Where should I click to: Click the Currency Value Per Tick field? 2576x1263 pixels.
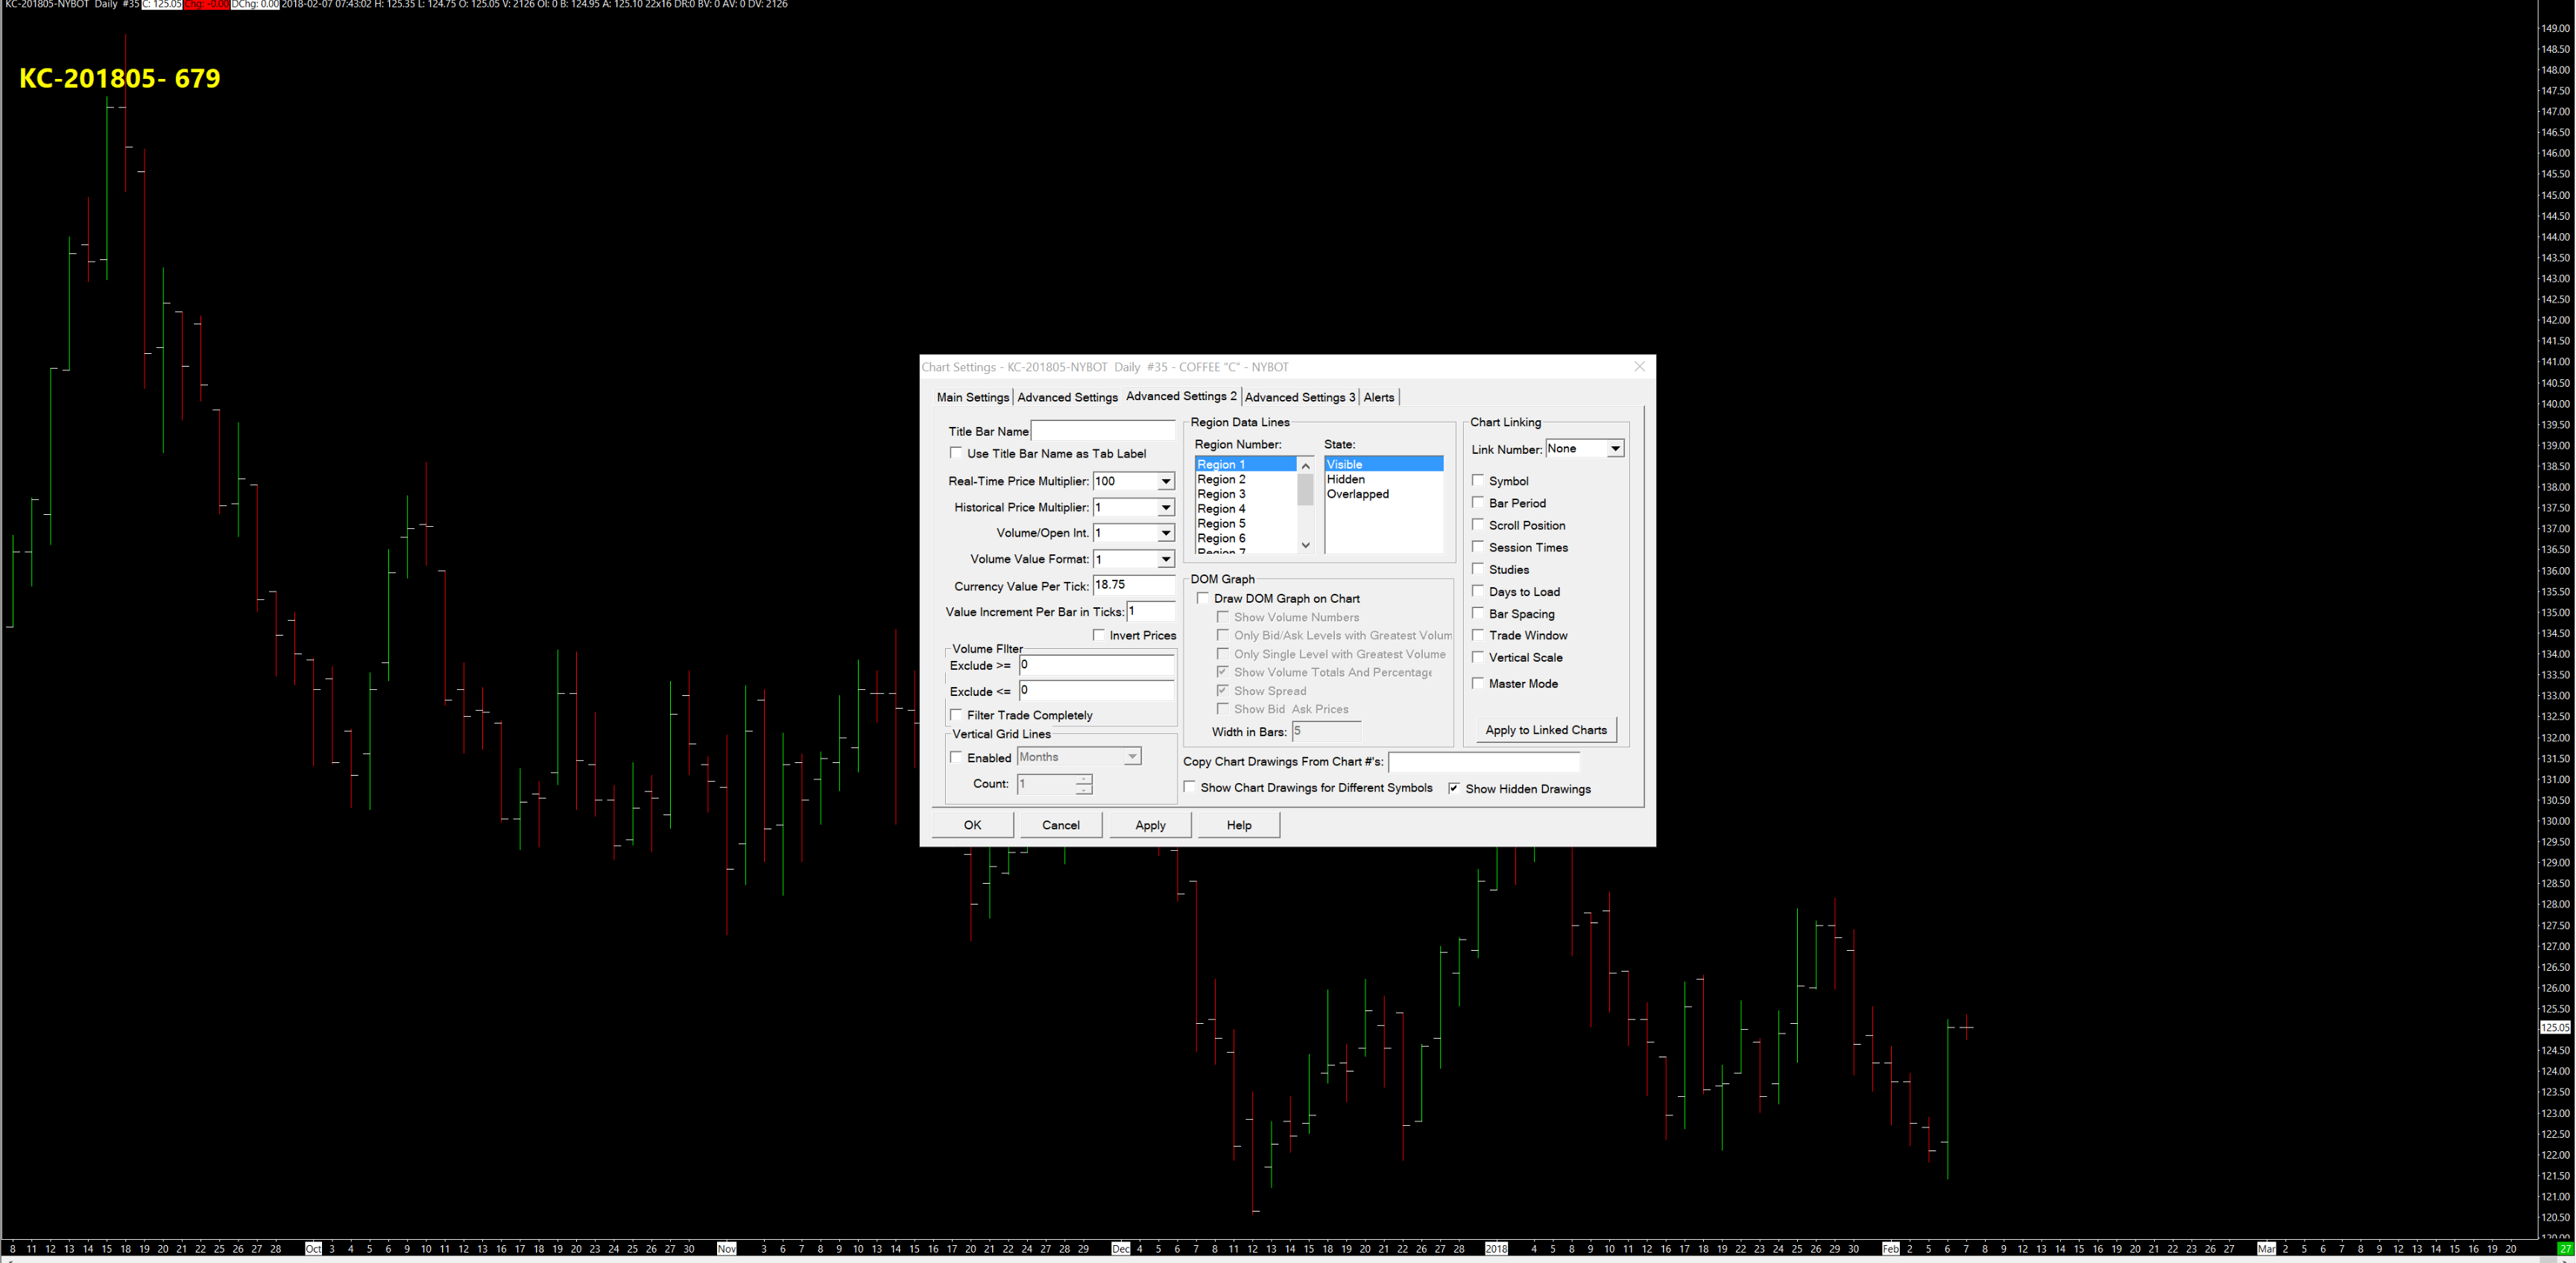pyautogui.click(x=1132, y=585)
